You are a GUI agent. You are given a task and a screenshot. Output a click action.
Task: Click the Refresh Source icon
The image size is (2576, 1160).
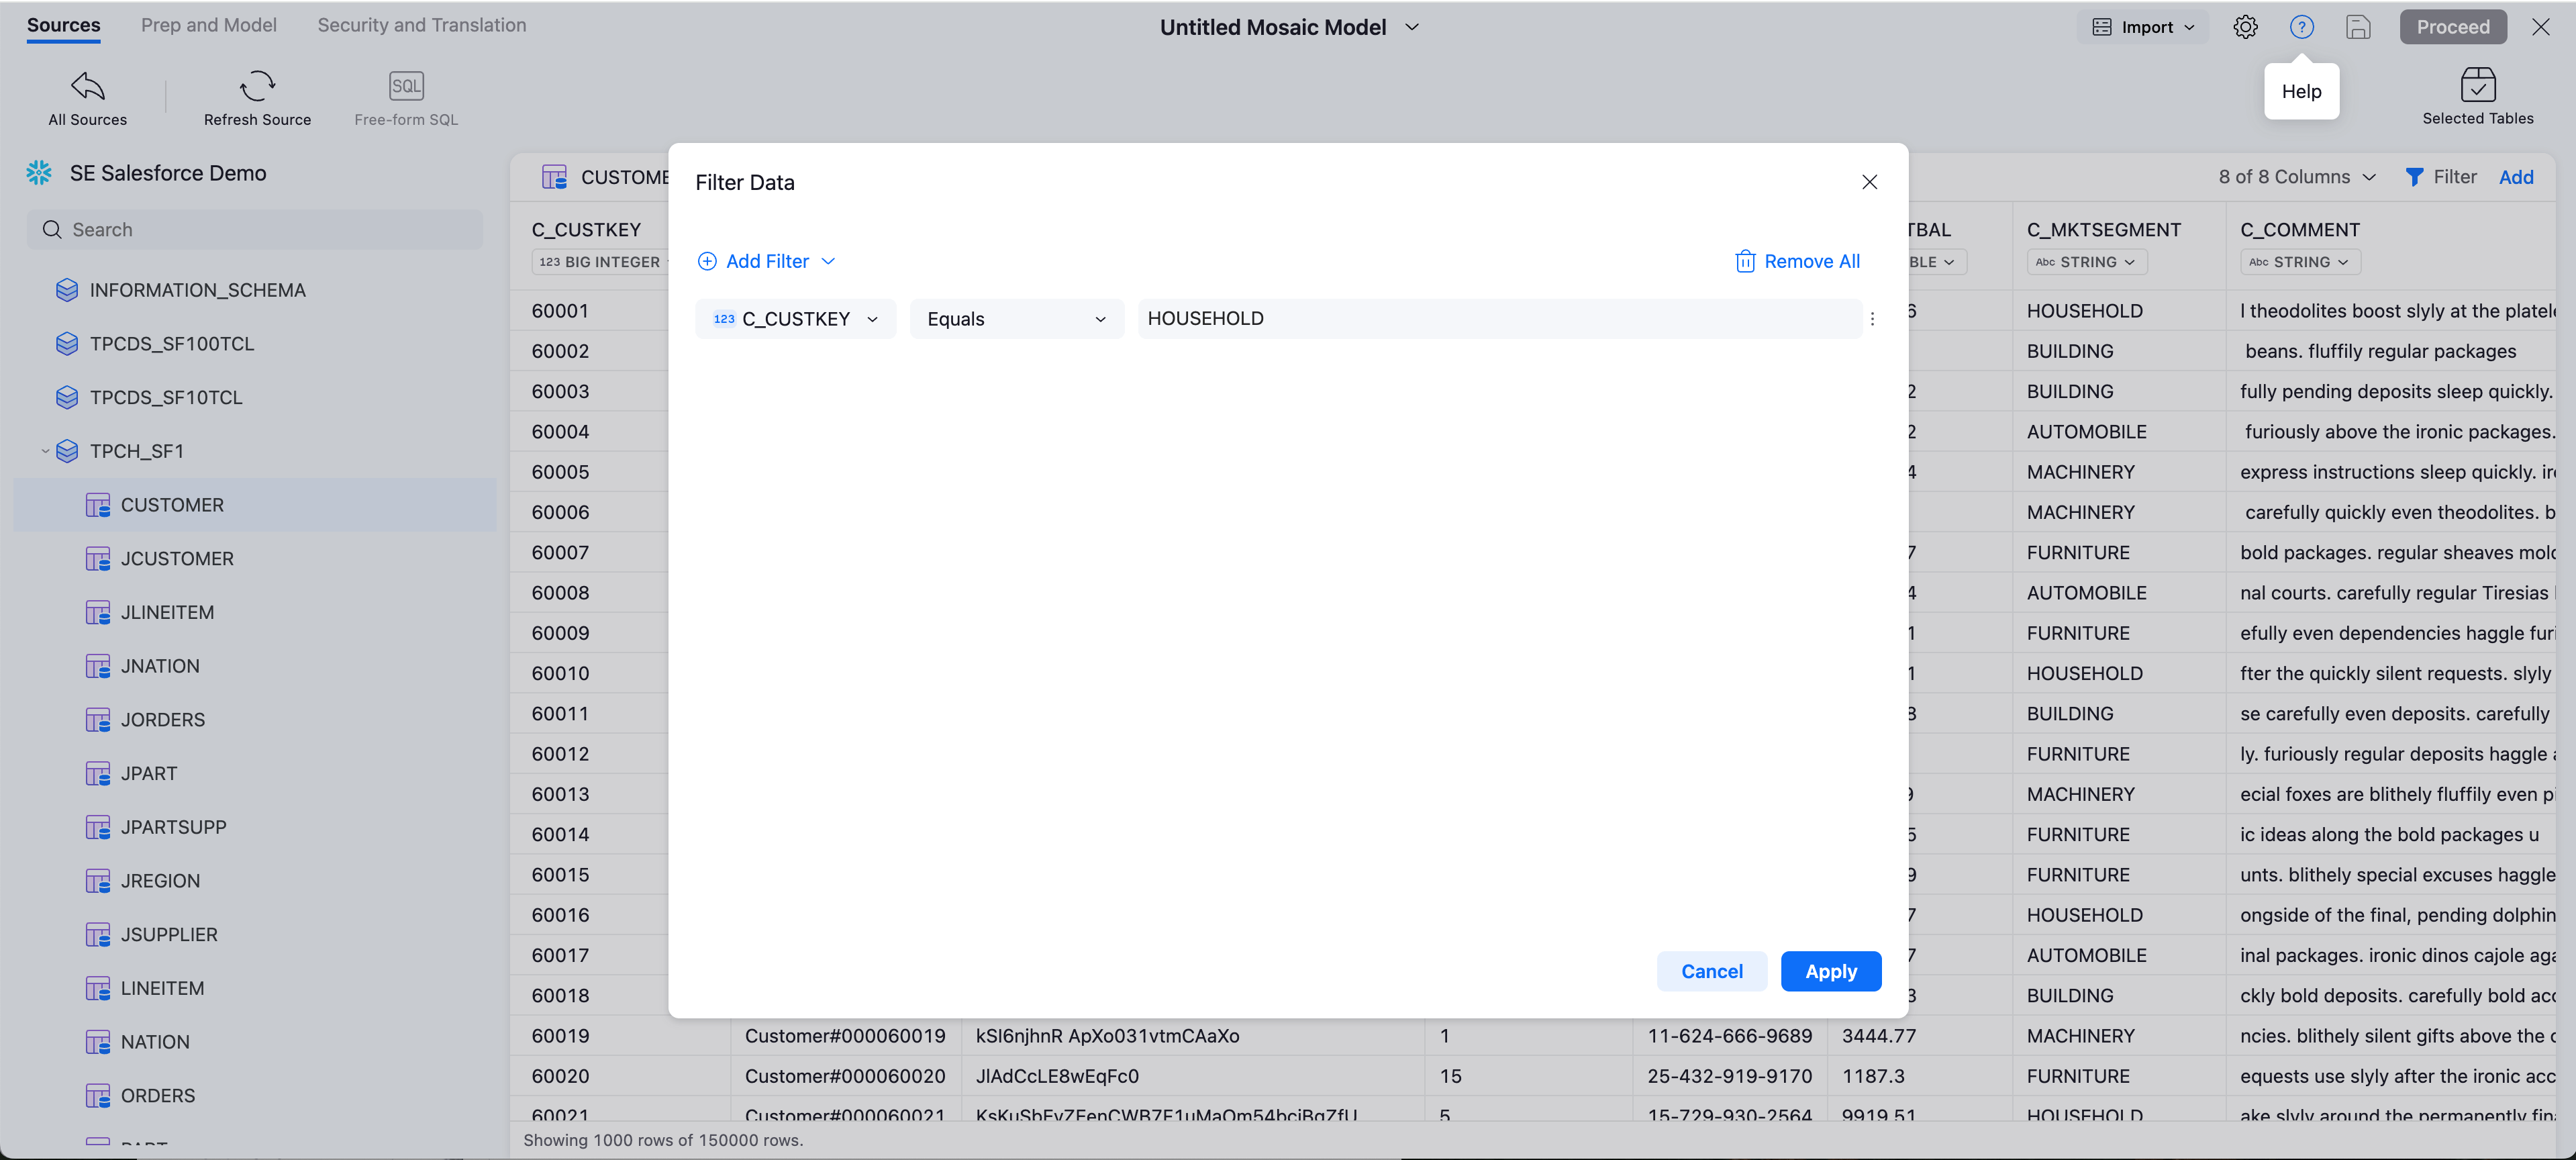(257, 86)
